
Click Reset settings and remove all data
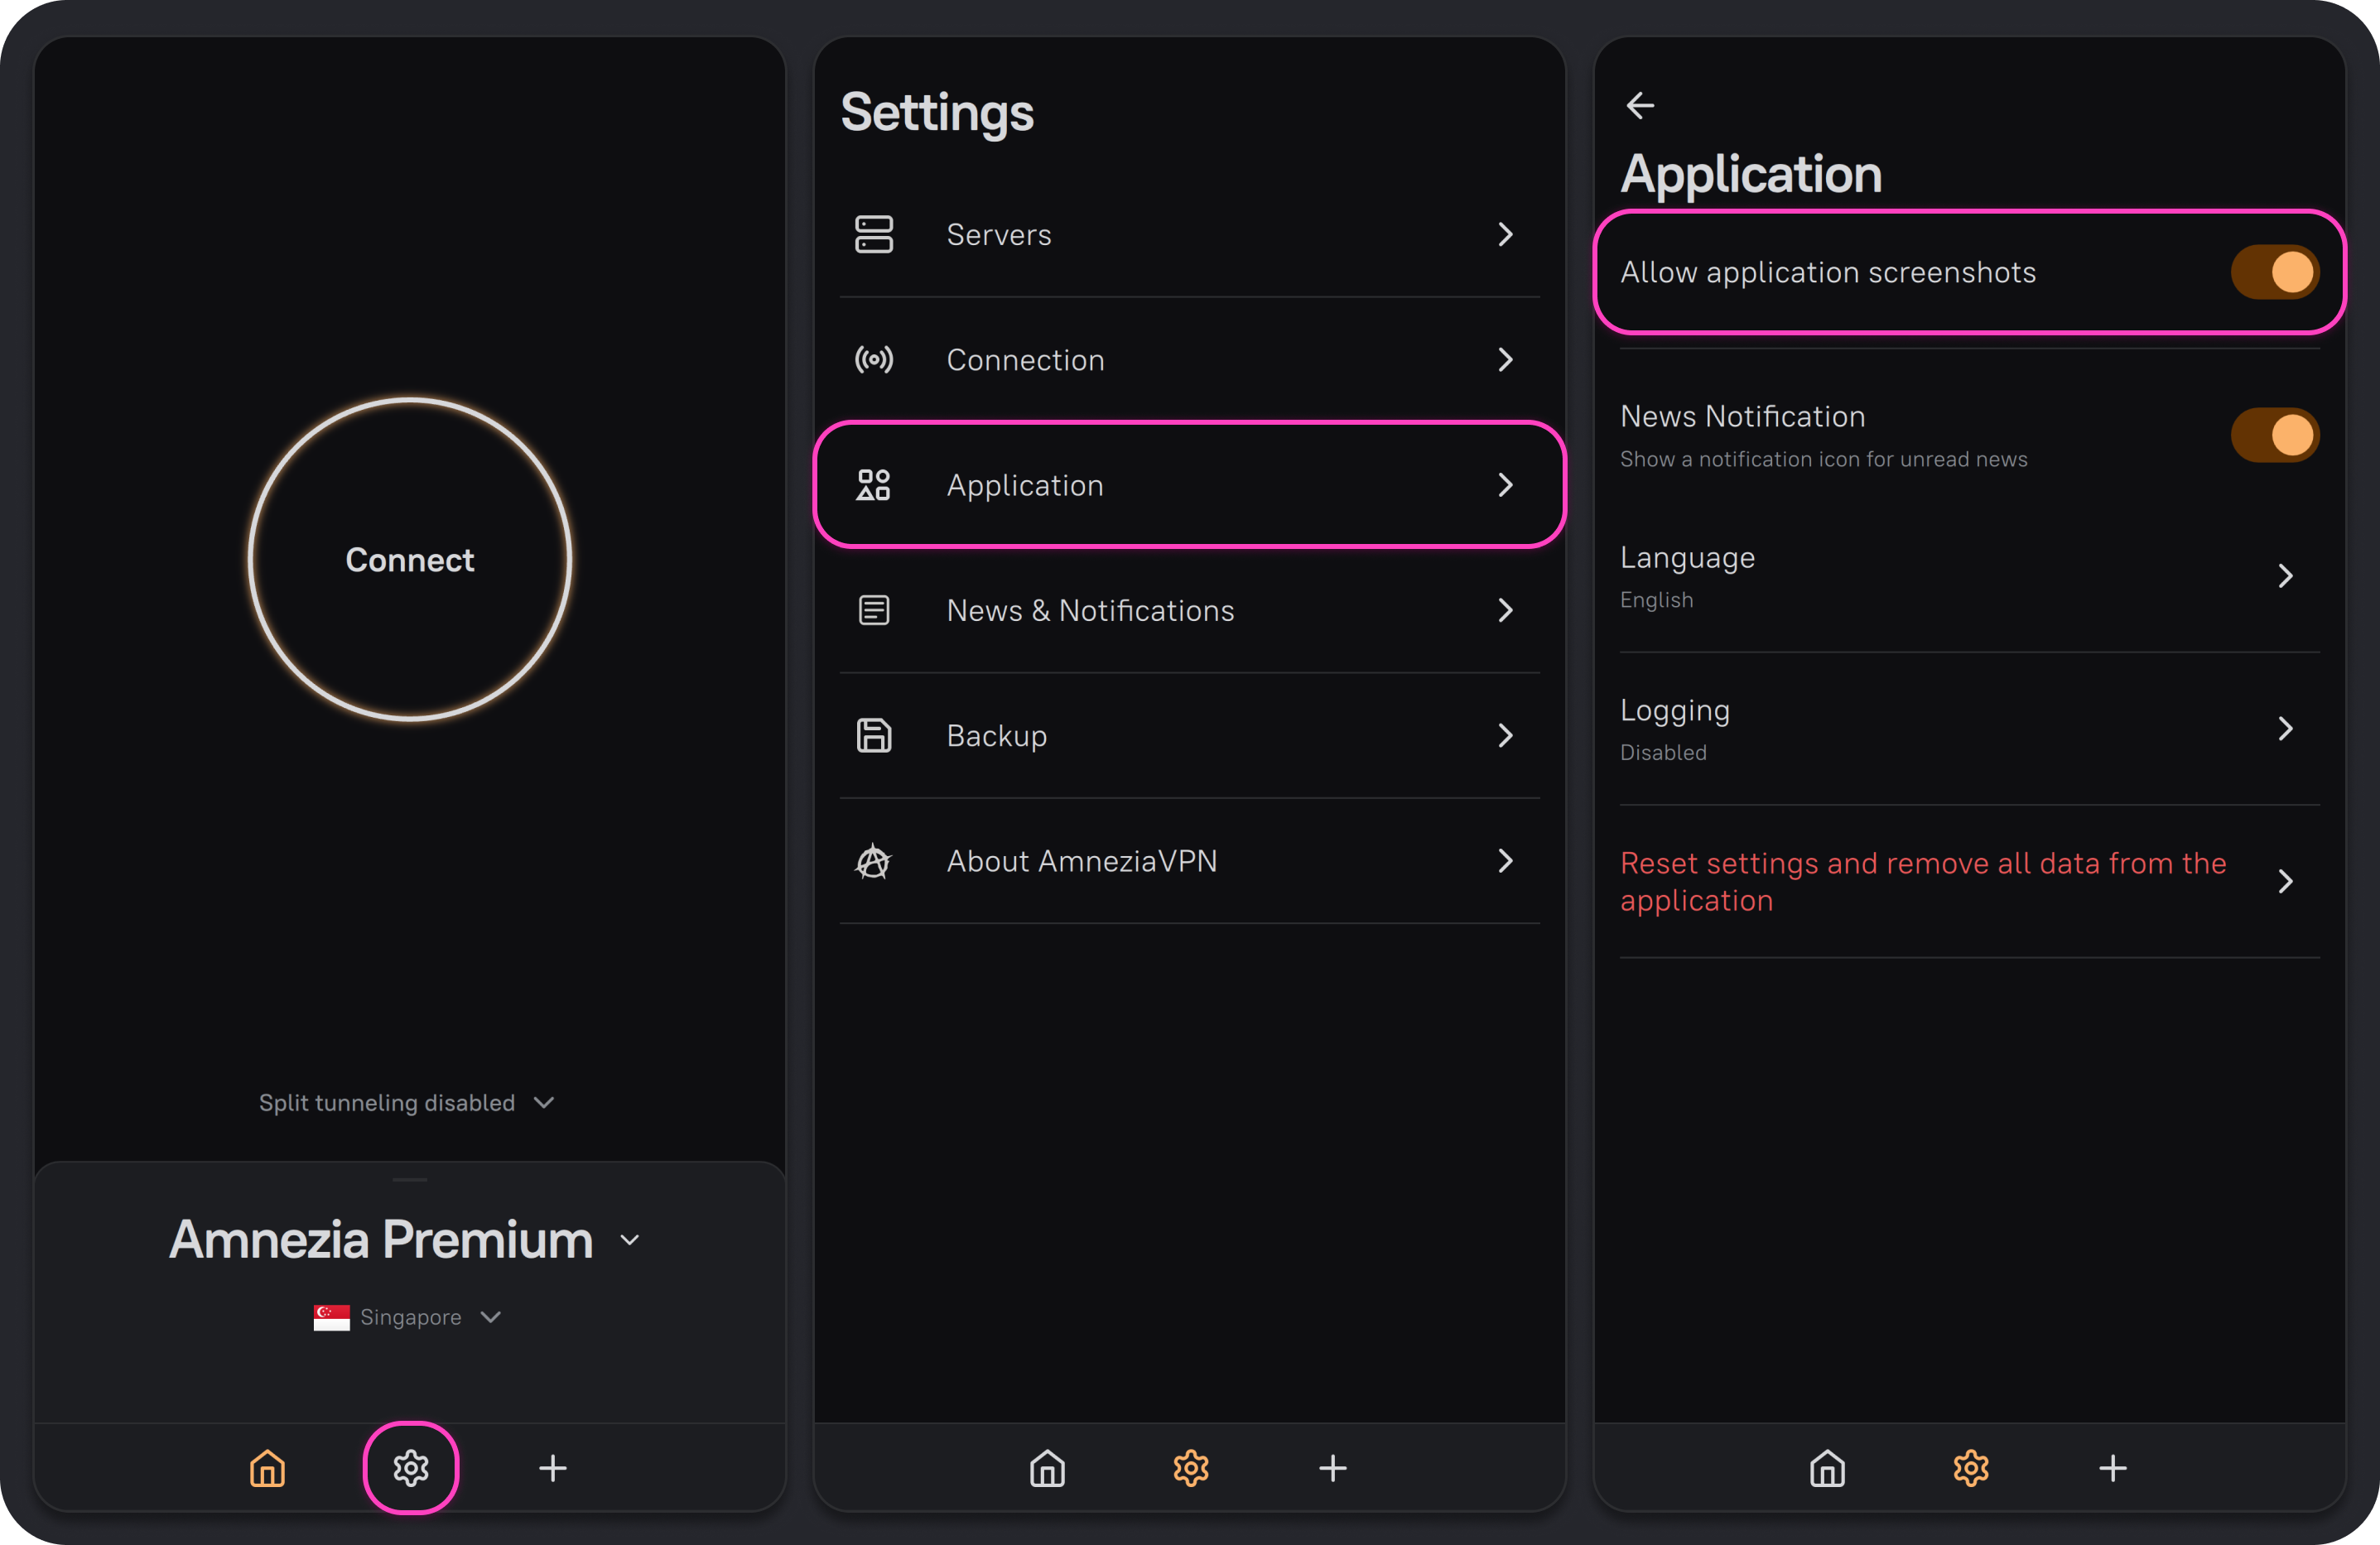(1969, 881)
